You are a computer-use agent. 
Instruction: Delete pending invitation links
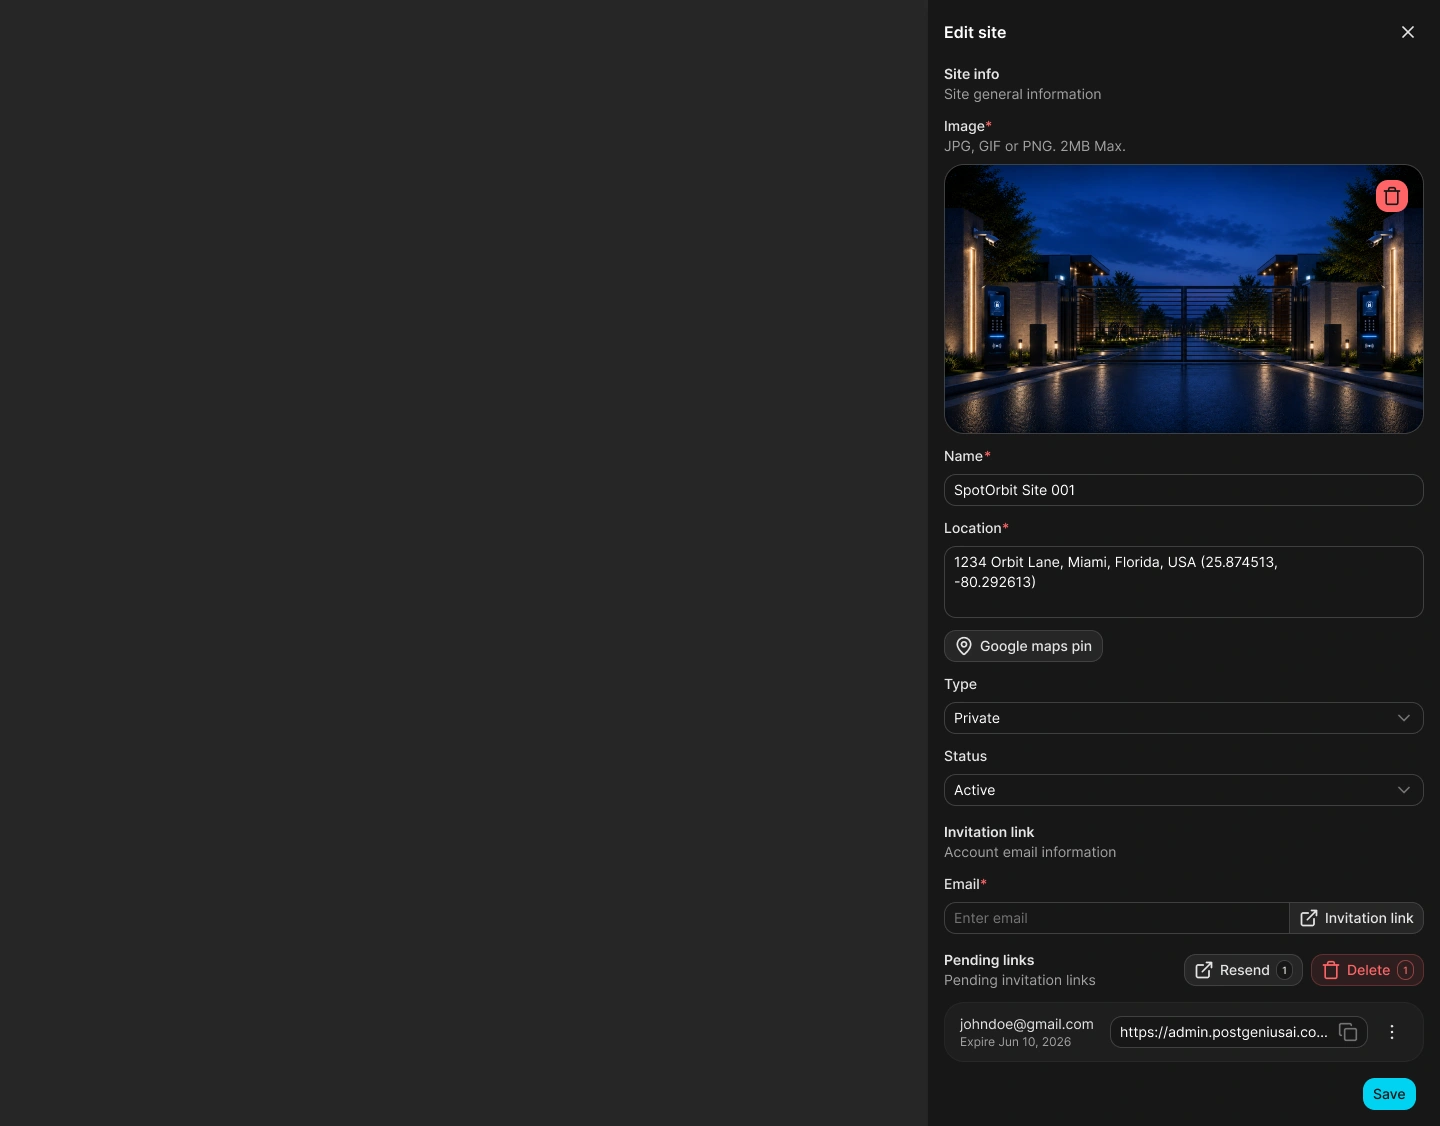[1367, 970]
